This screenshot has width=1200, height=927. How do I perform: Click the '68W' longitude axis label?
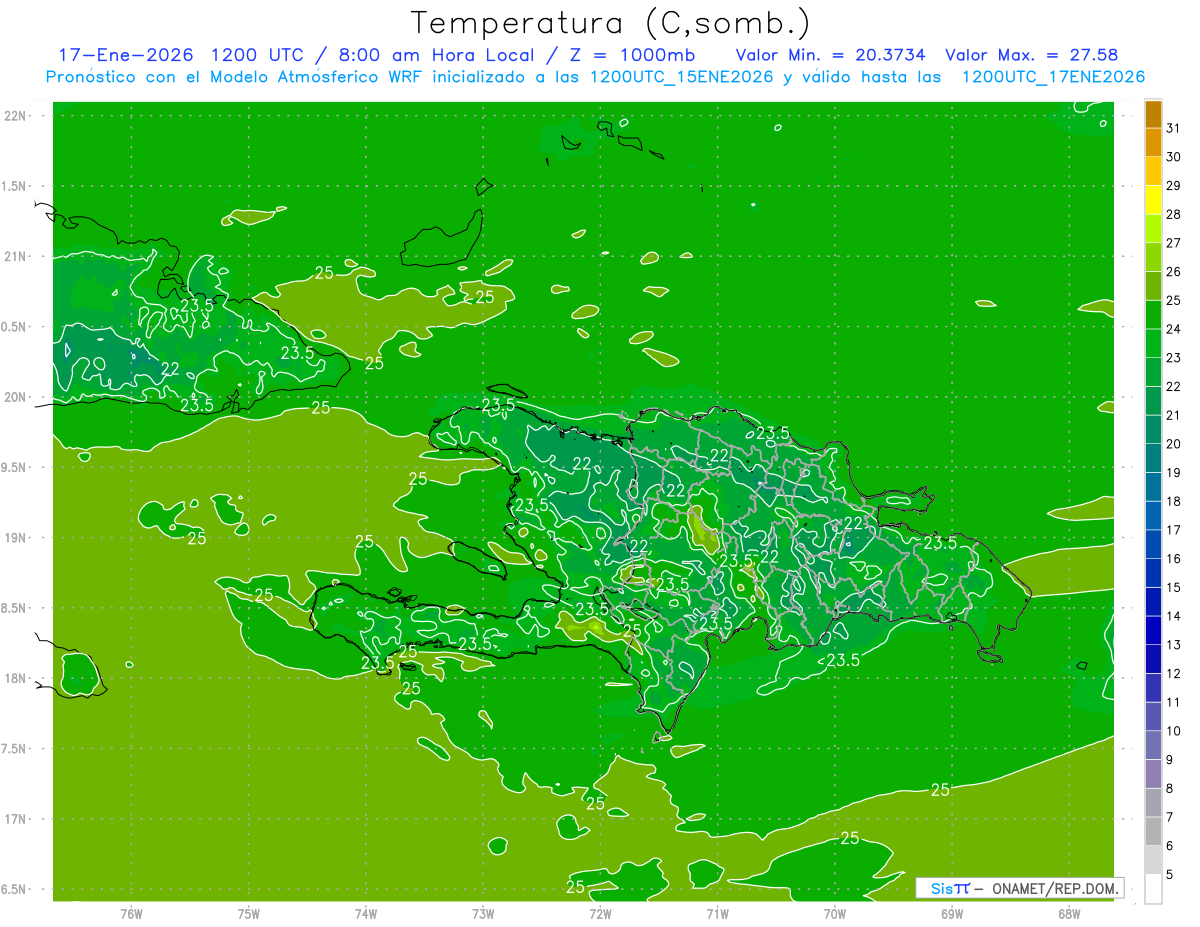1069,914
